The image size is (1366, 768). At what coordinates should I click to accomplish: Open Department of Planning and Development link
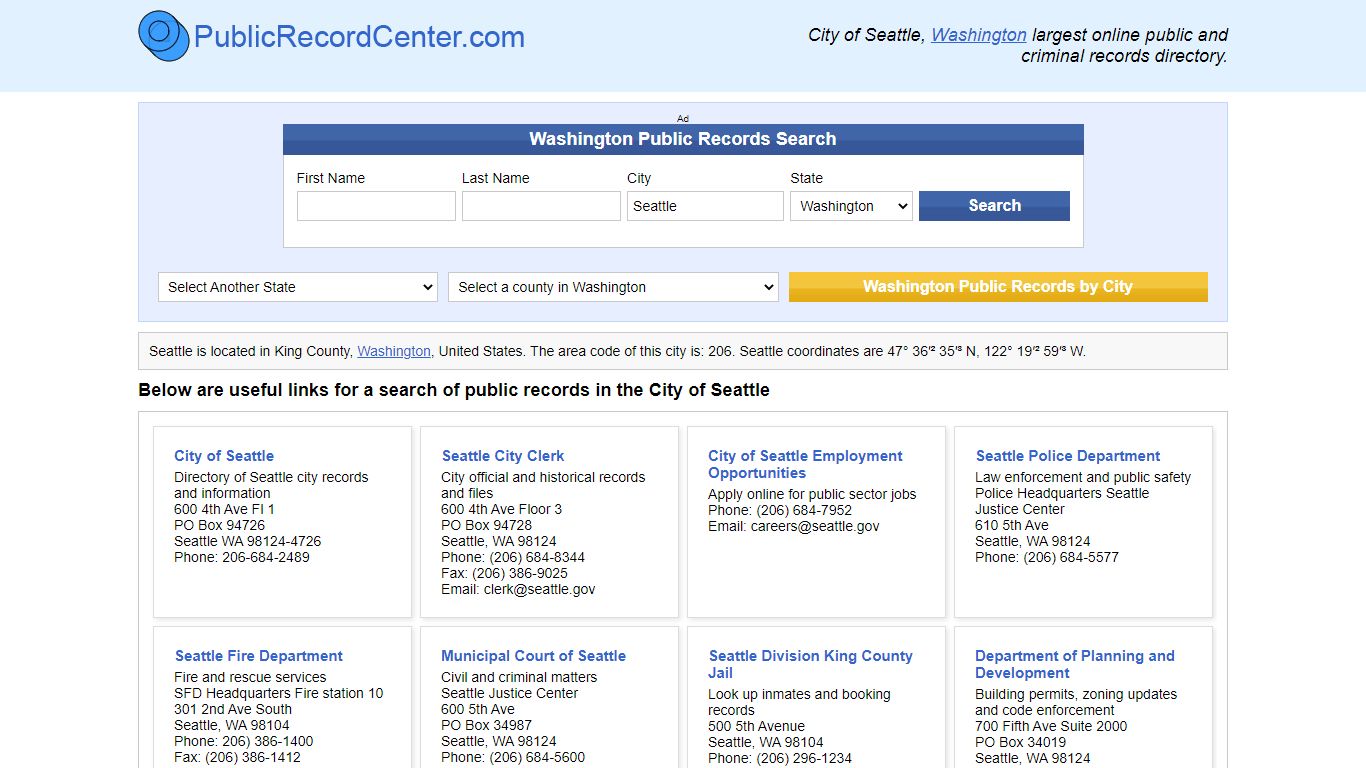1075,664
